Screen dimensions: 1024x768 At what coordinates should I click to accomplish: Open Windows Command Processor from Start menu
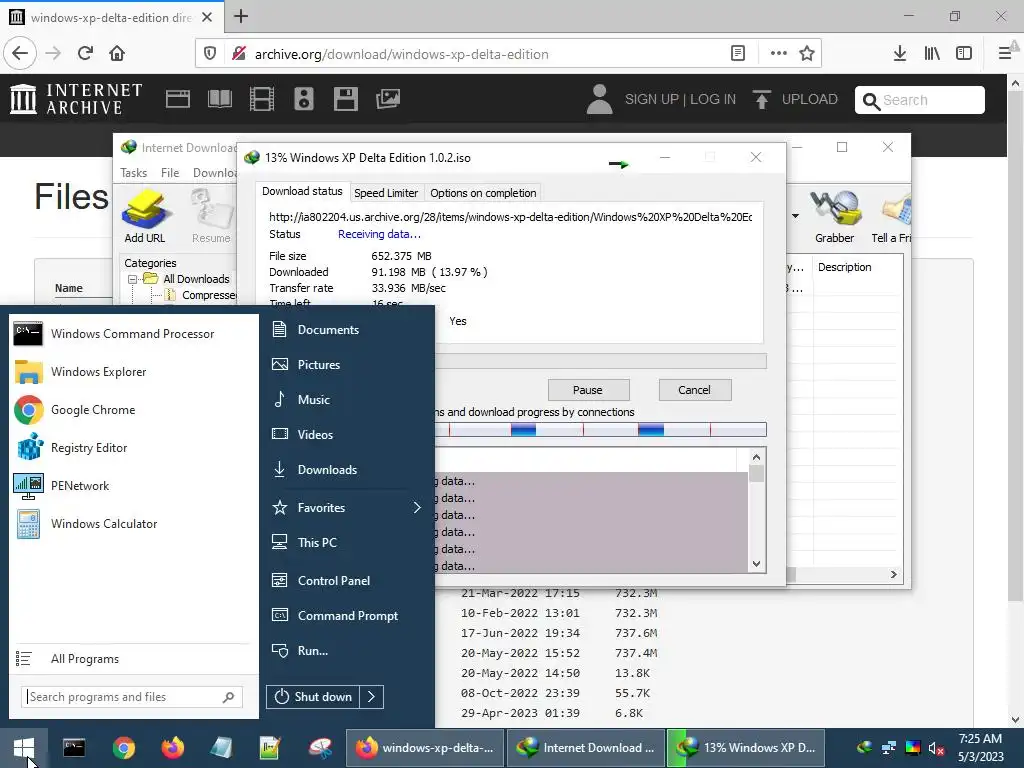point(133,334)
